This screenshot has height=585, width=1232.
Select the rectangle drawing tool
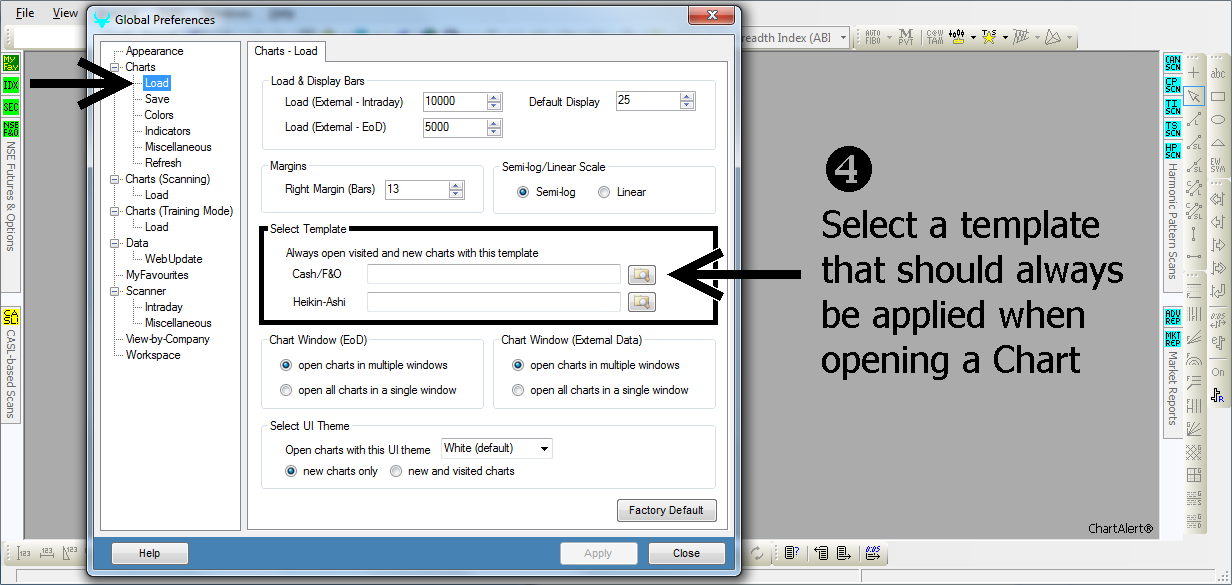pyautogui.click(x=1218, y=96)
